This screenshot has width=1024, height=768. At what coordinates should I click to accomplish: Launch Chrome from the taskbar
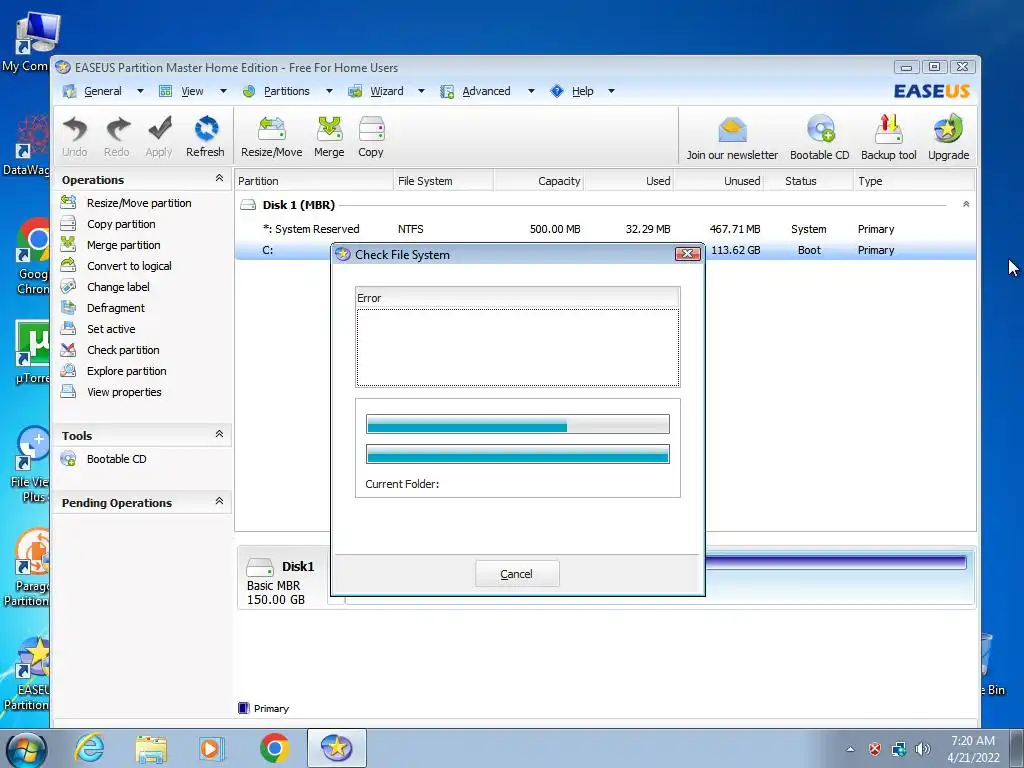coord(274,748)
